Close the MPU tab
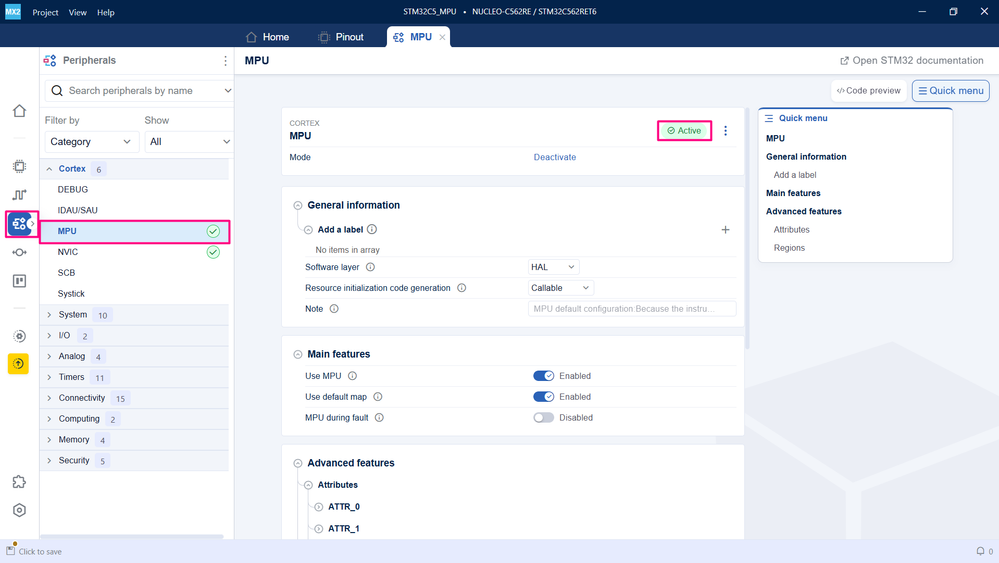This screenshot has width=999, height=563. click(x=442, y=37)
